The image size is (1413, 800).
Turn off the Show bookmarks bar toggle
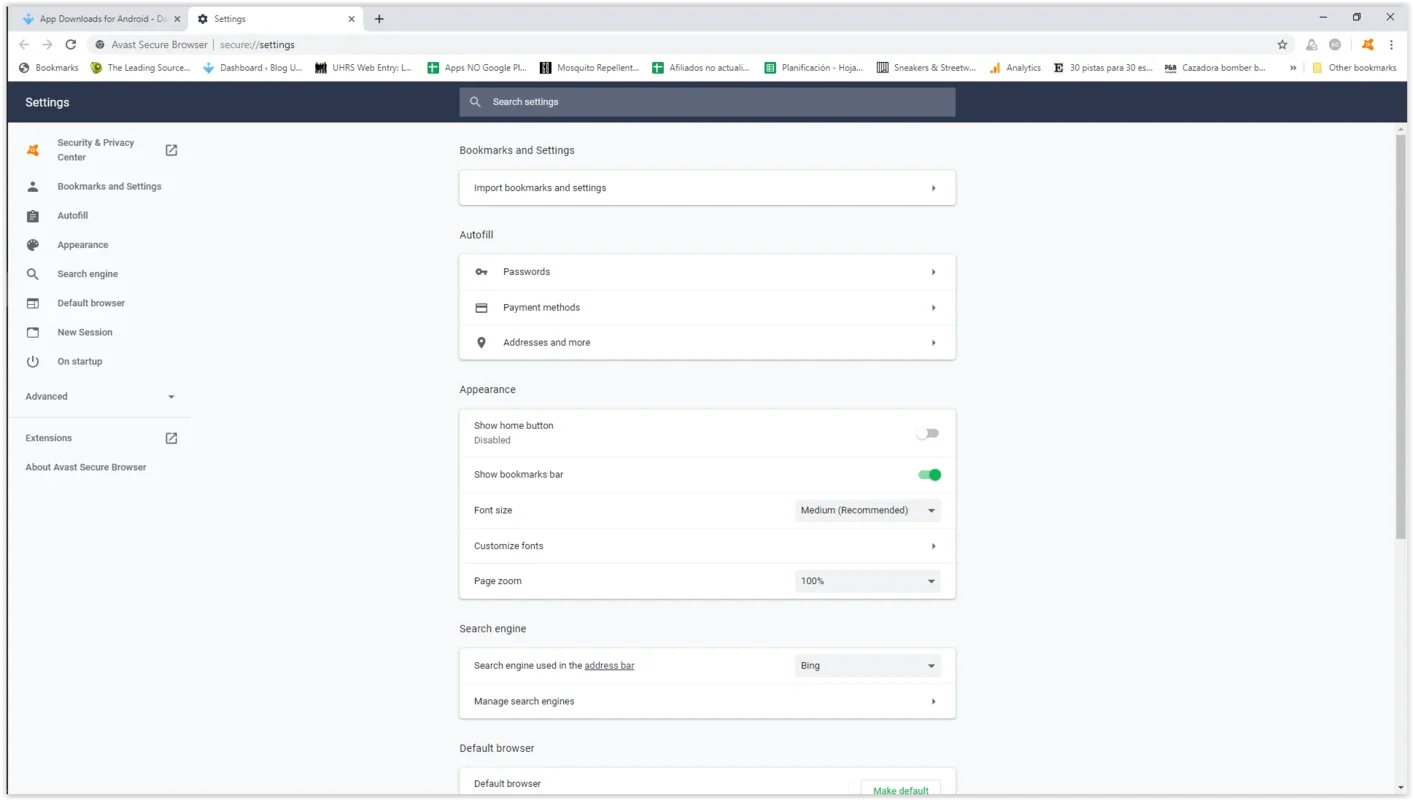click(x=930, y=474)
